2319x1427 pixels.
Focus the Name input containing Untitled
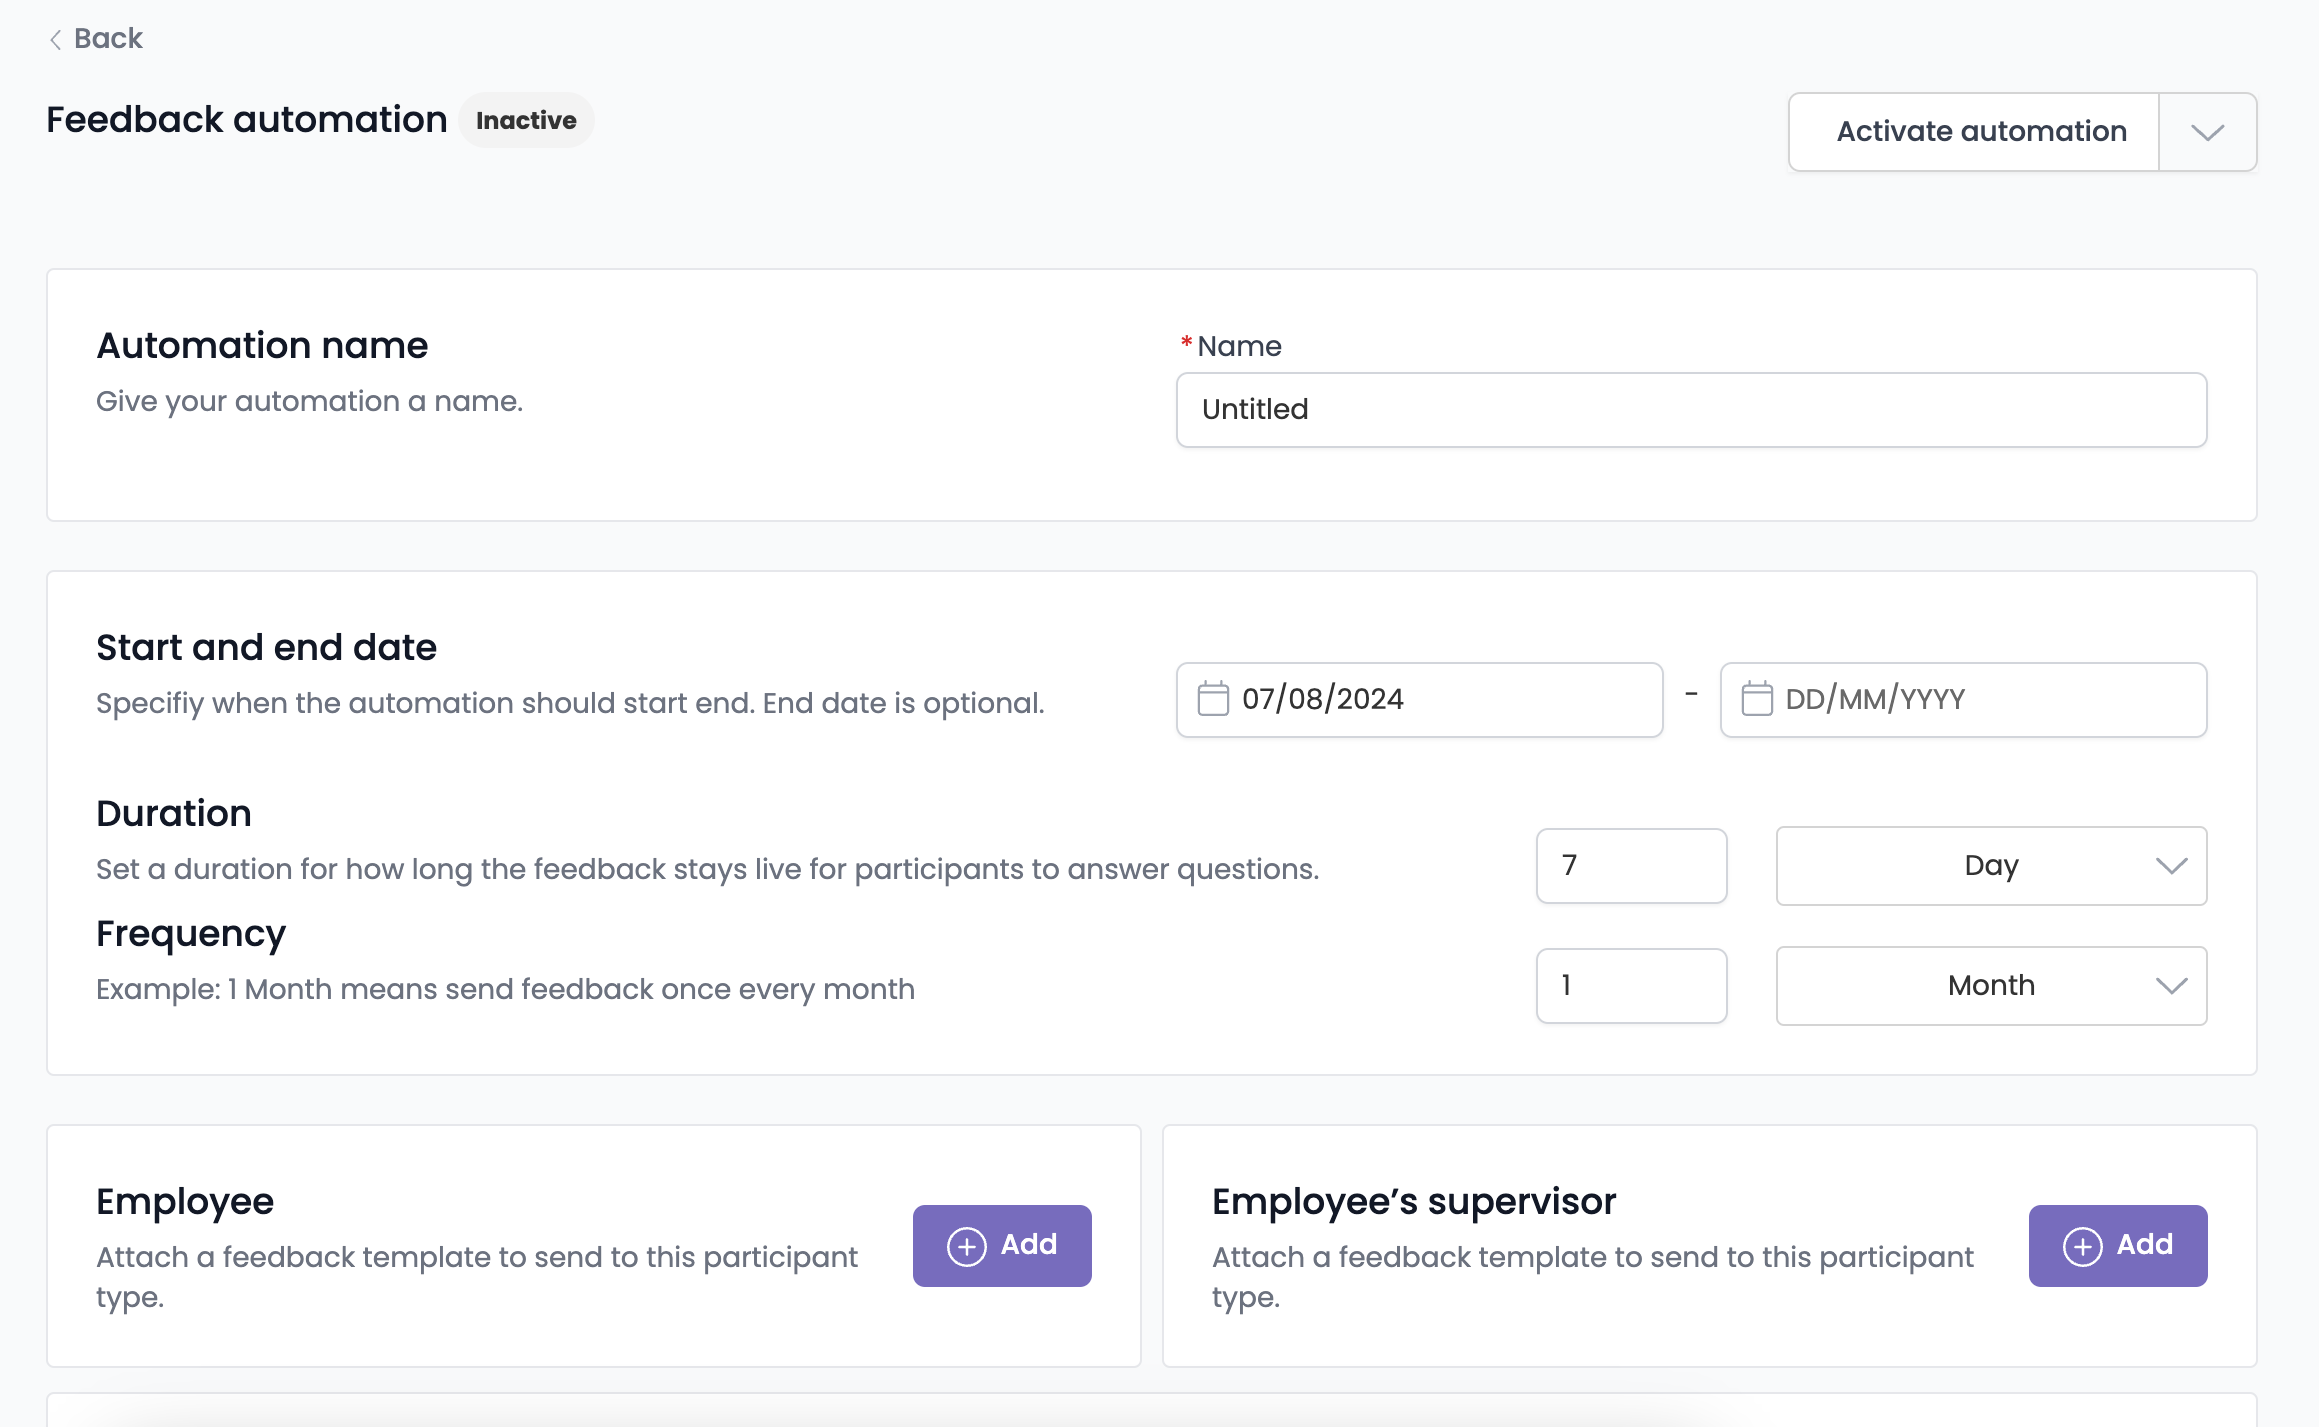point(1691,410)
